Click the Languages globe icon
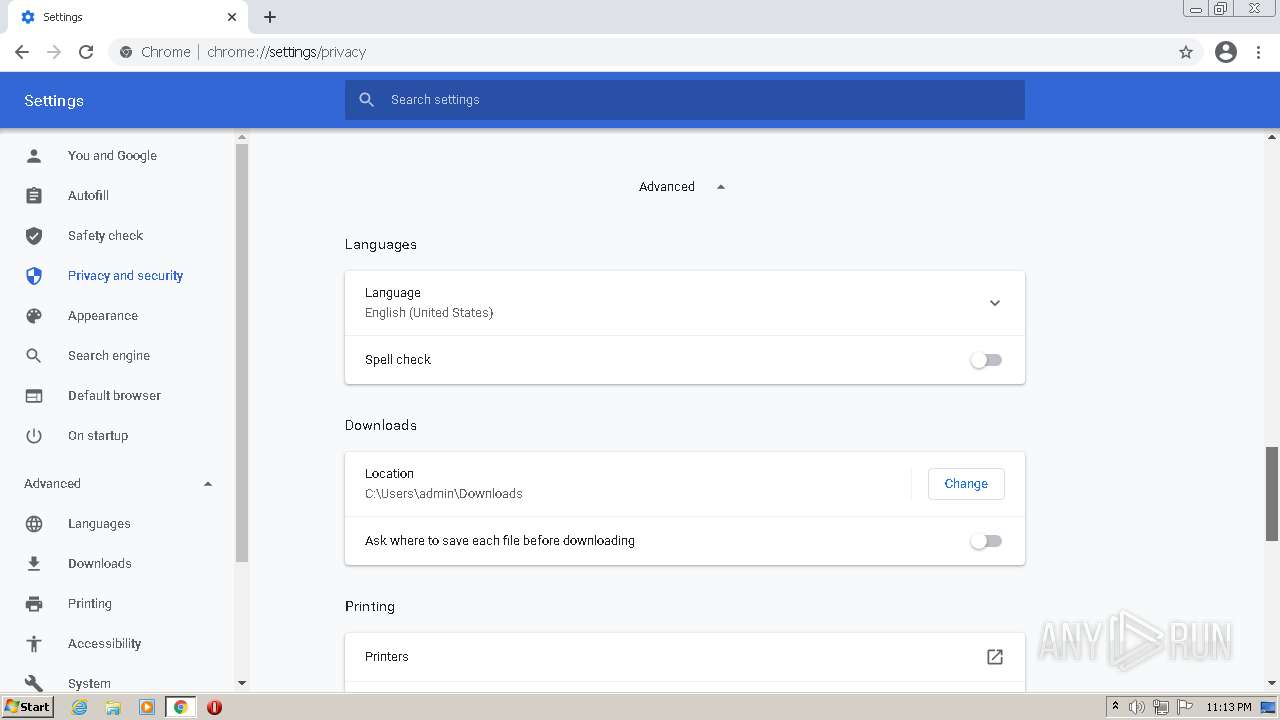1280x720 pixels. (x=34, y=523)
